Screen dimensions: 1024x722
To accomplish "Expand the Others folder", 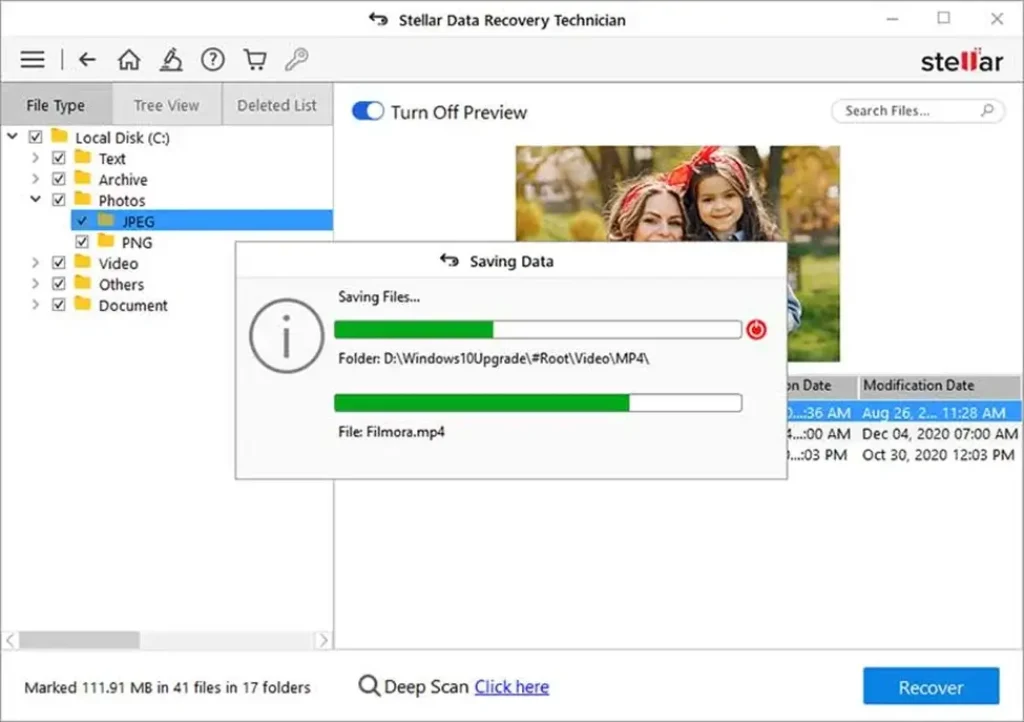I will 37,284.
